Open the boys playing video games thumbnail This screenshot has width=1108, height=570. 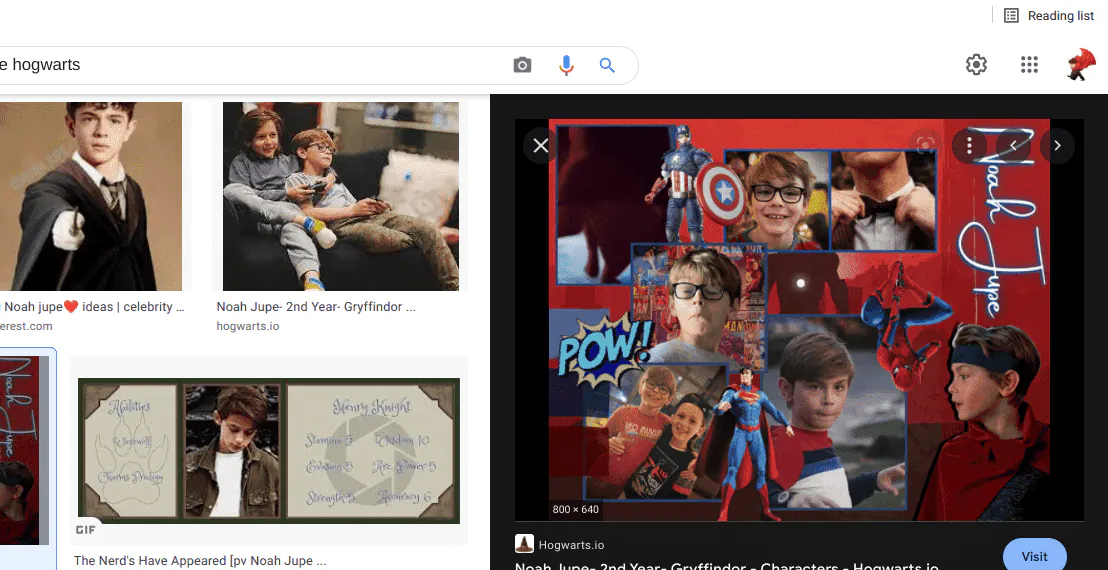click(341, 196)
